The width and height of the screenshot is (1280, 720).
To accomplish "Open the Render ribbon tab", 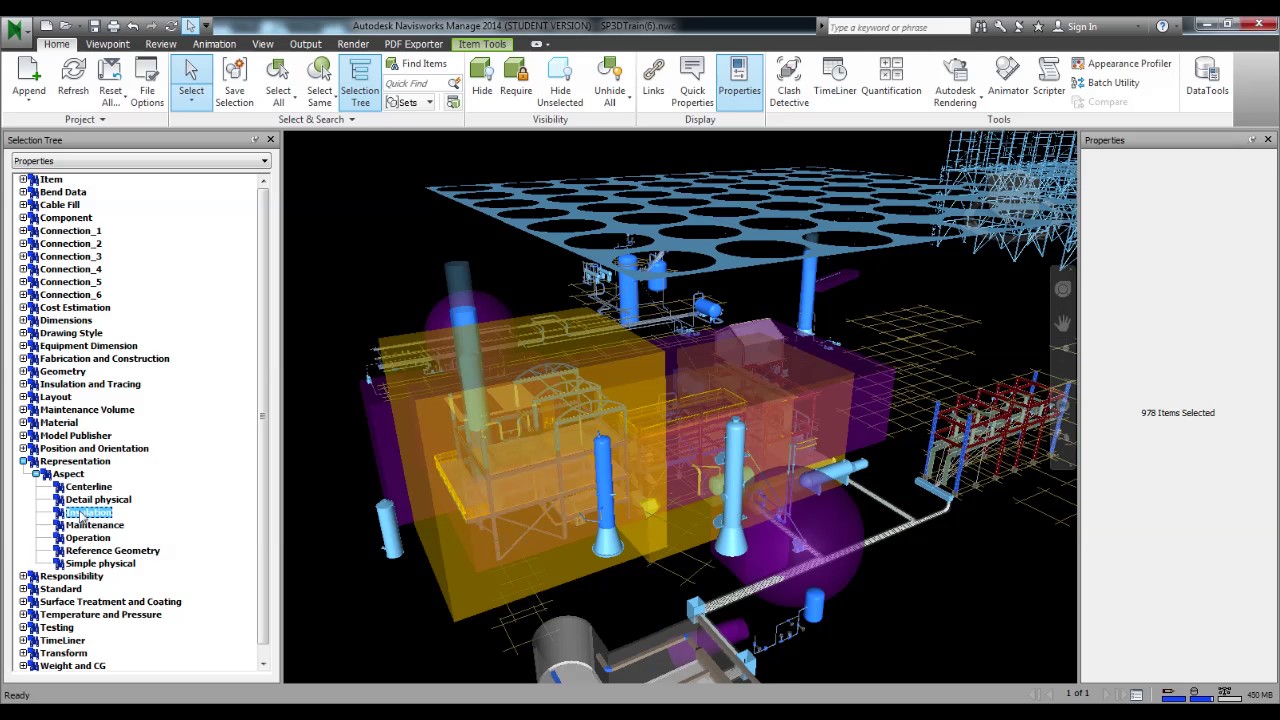I will coord(353,44).
